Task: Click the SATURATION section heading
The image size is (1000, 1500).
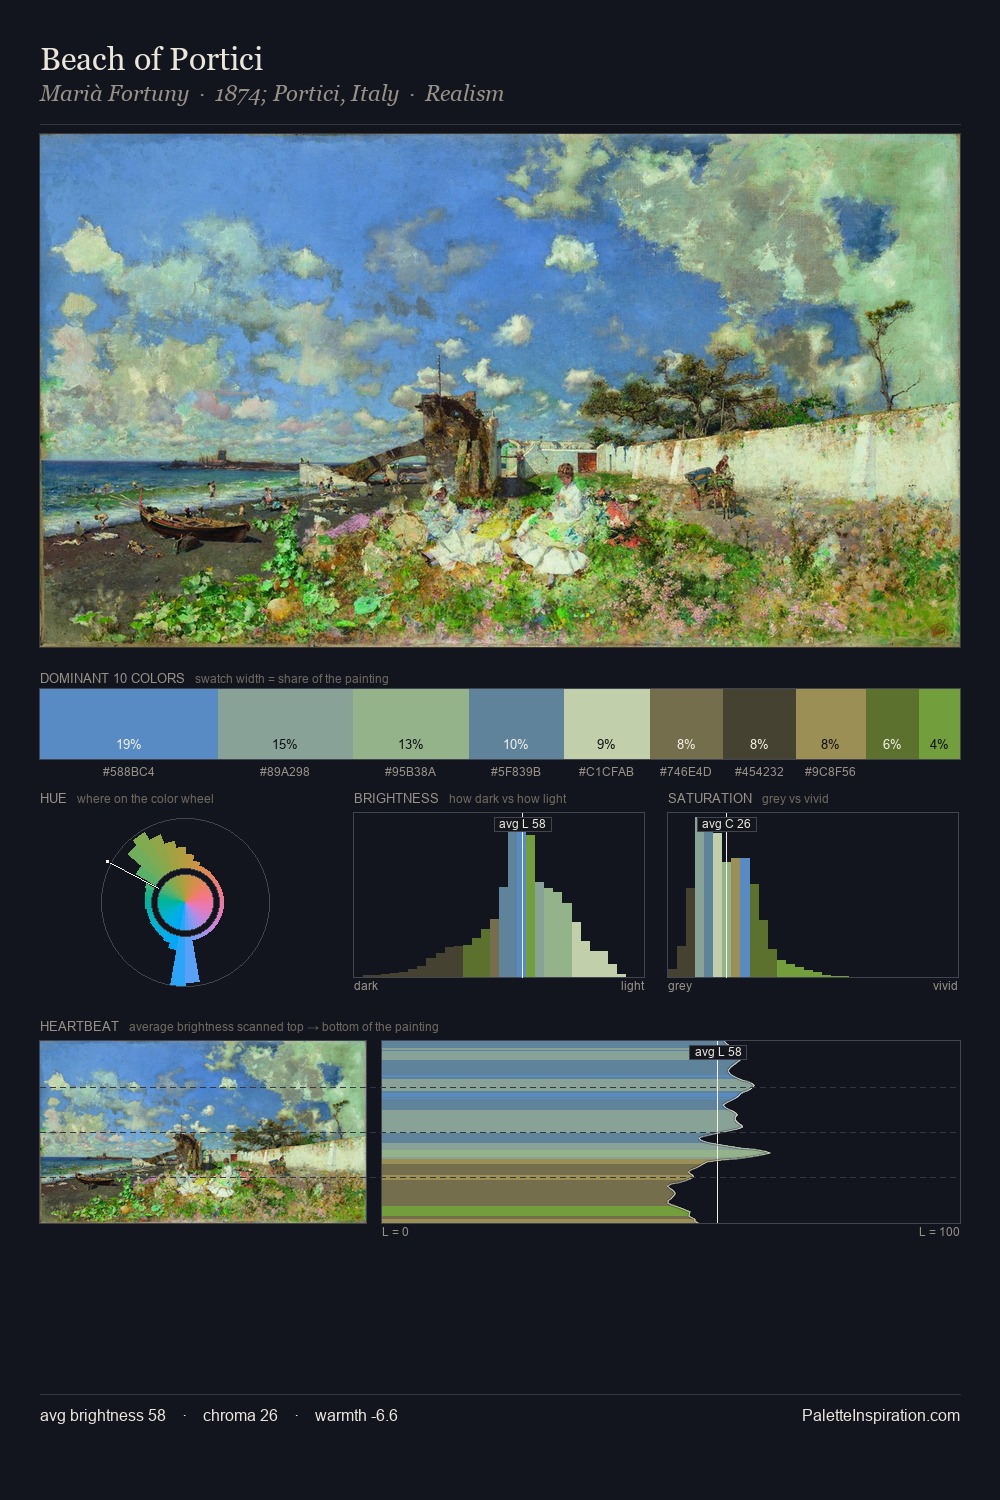Action: pyautogui.click(x=710, y=798)
